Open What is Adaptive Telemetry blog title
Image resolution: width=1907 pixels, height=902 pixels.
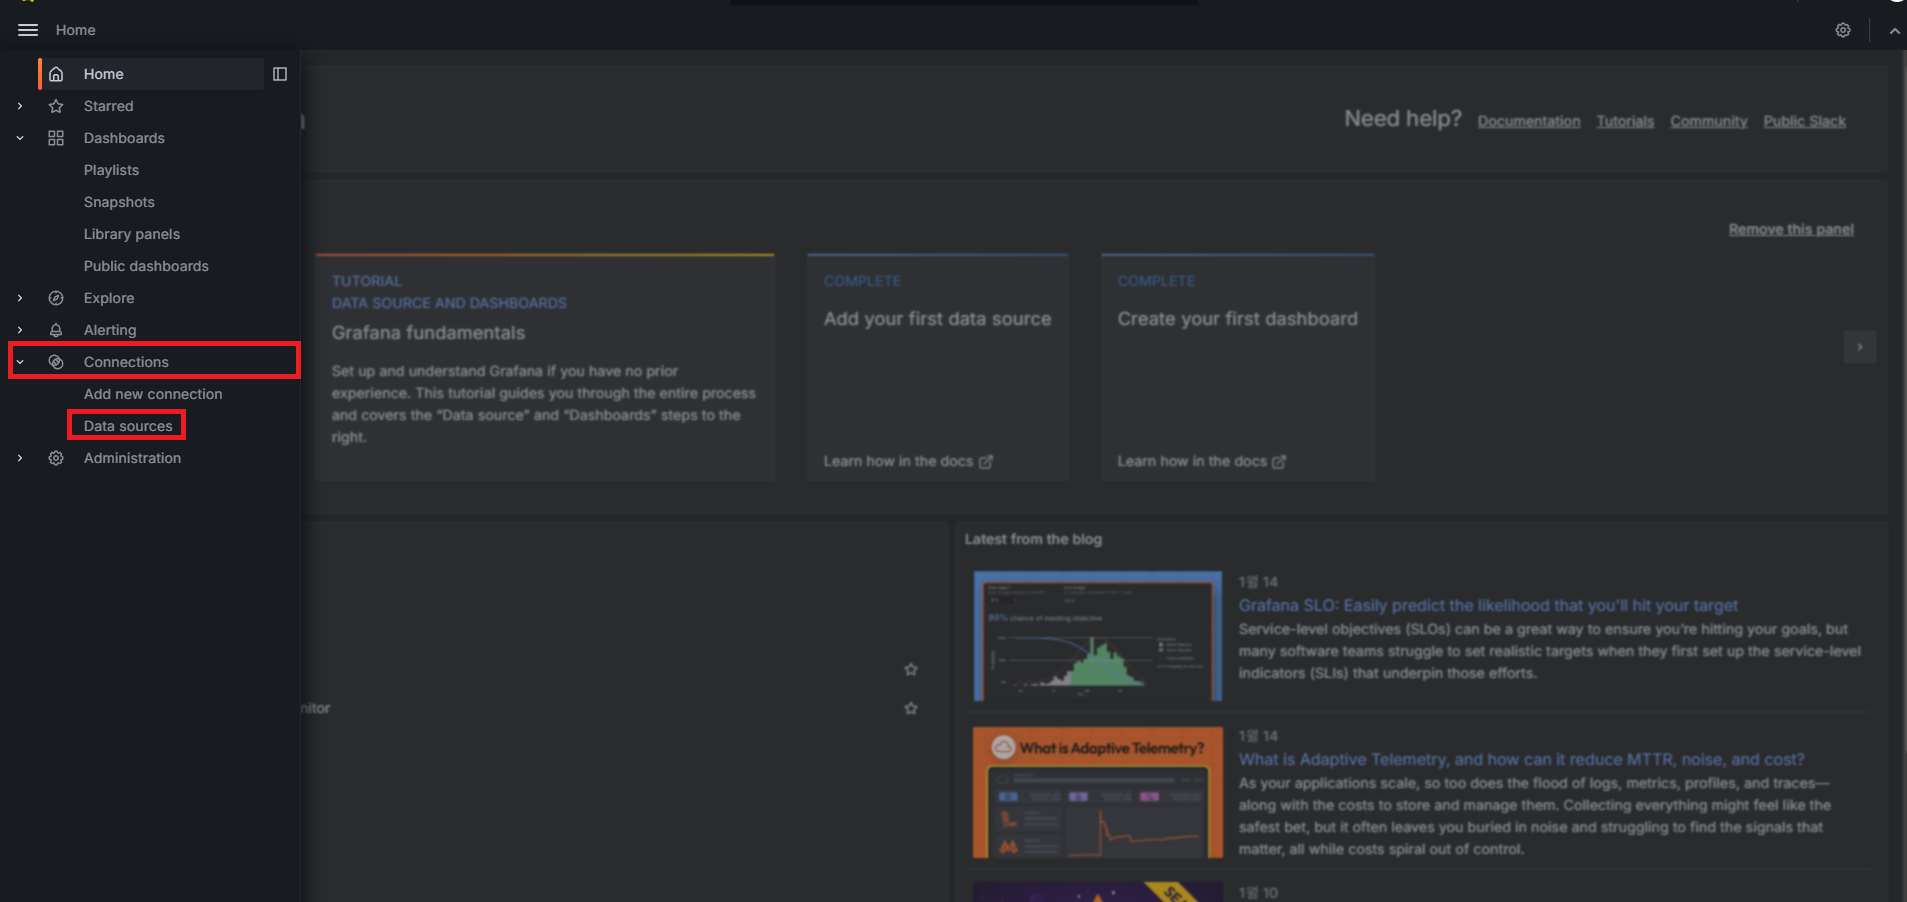point(1522,759)
